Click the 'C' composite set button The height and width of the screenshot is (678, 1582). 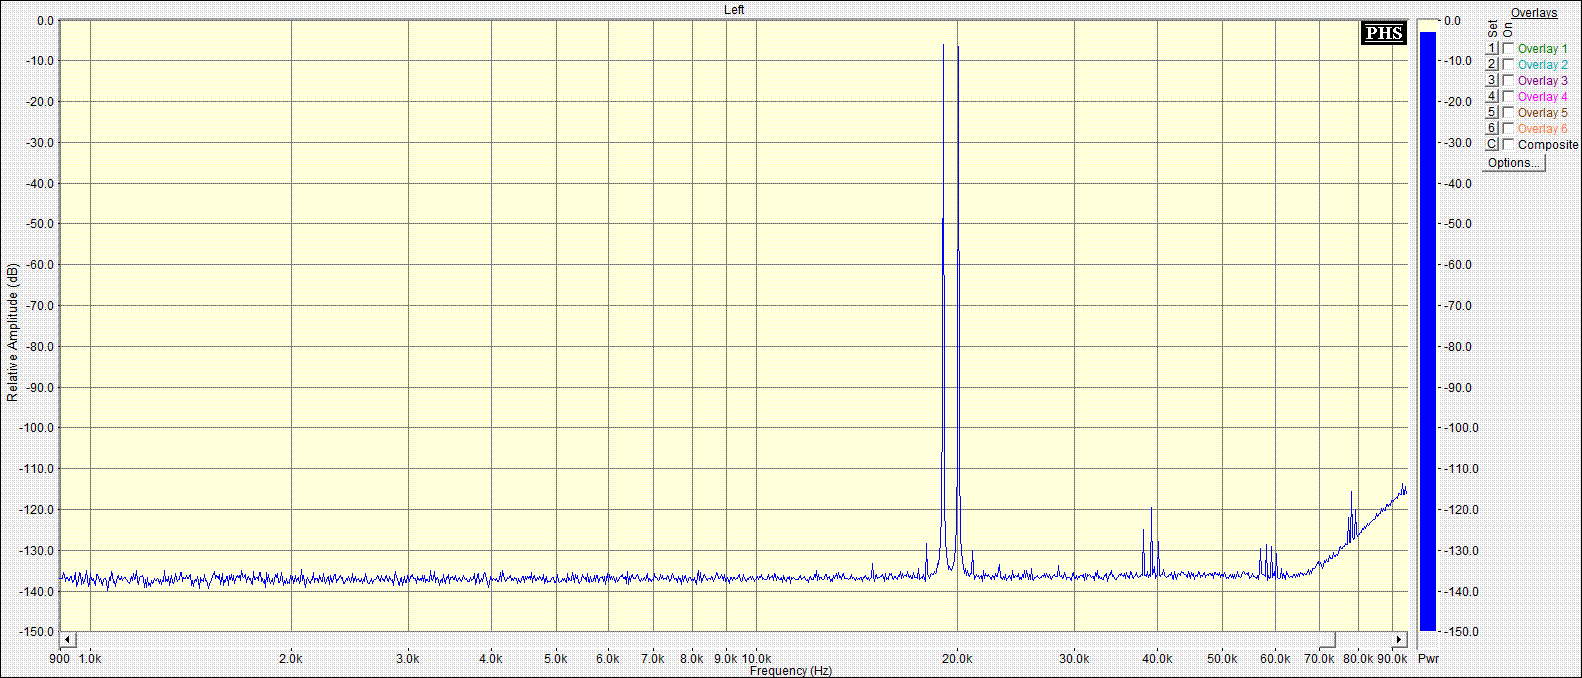pos(1491,144)
